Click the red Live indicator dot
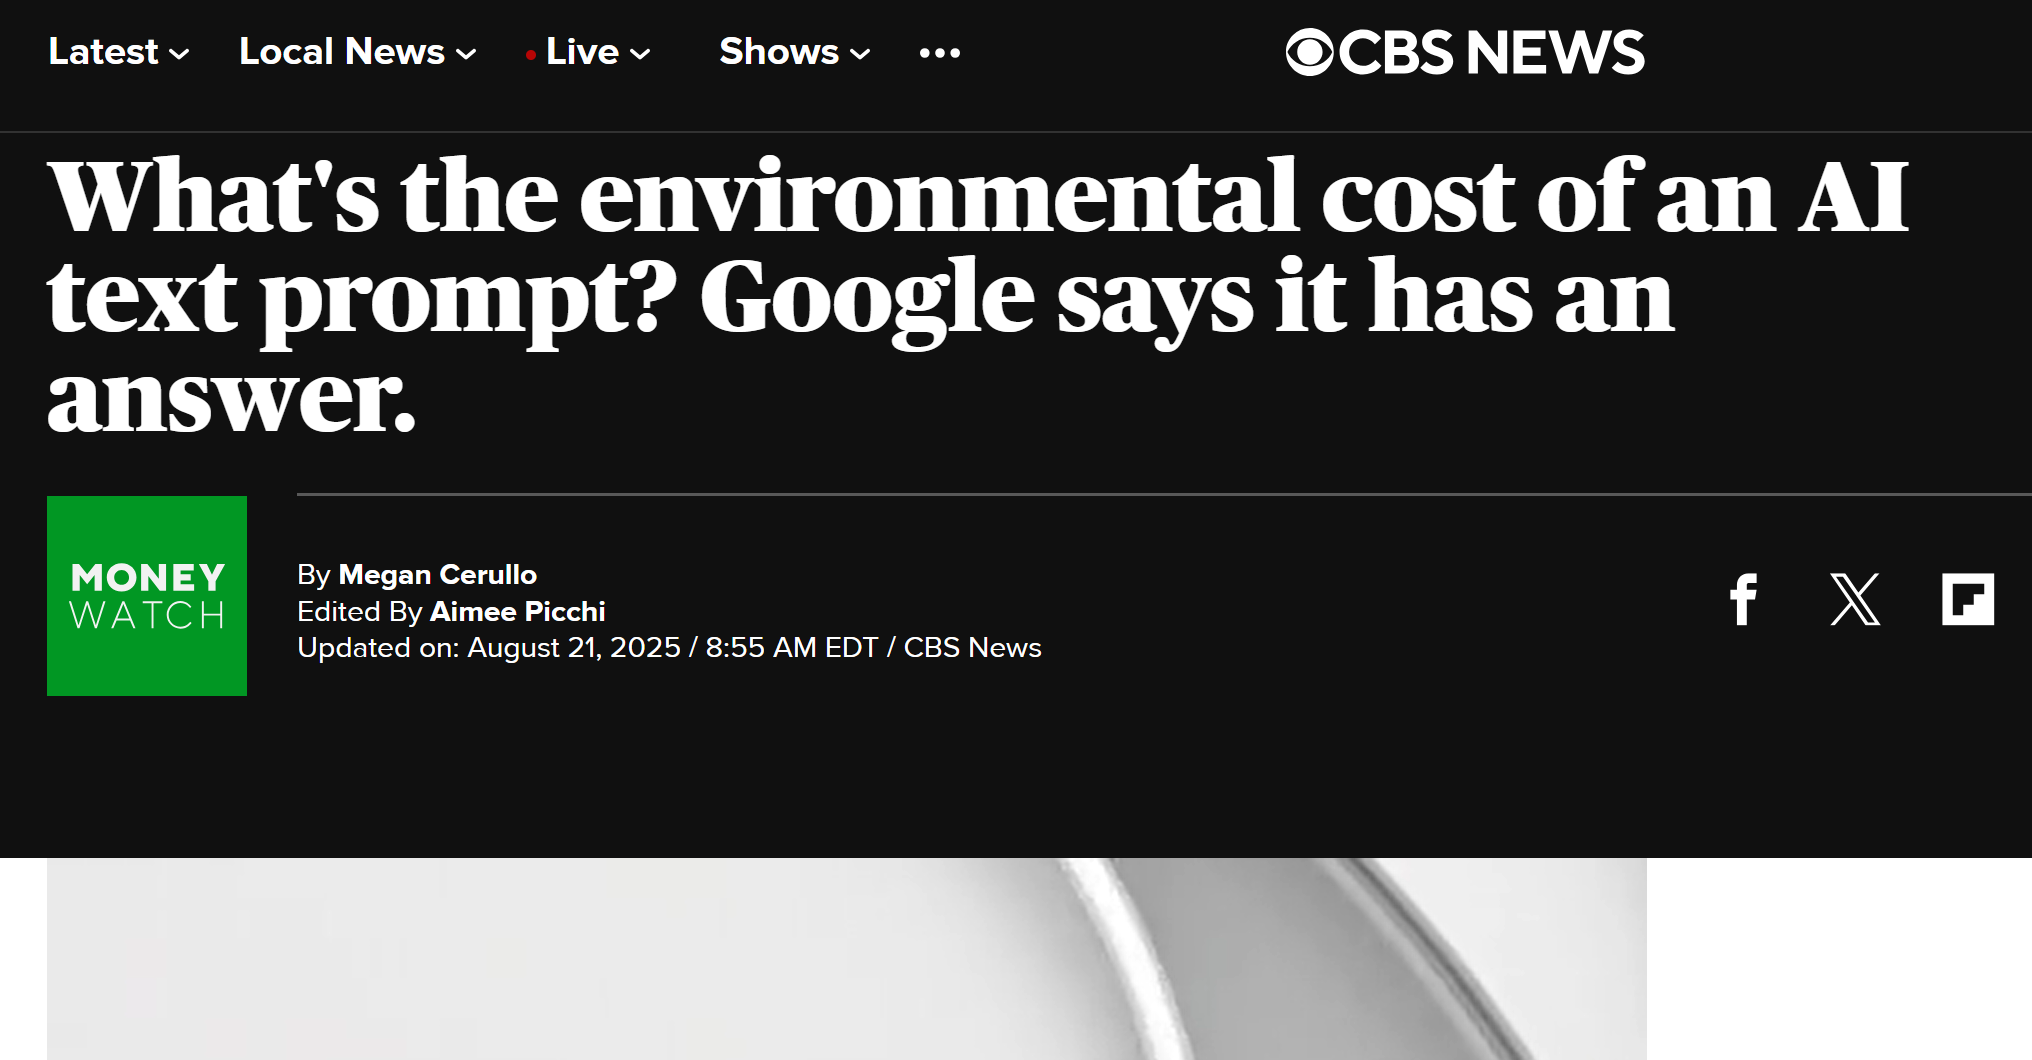The image size is (2032, 1060). pyautogui.click(x=531, y=55)
